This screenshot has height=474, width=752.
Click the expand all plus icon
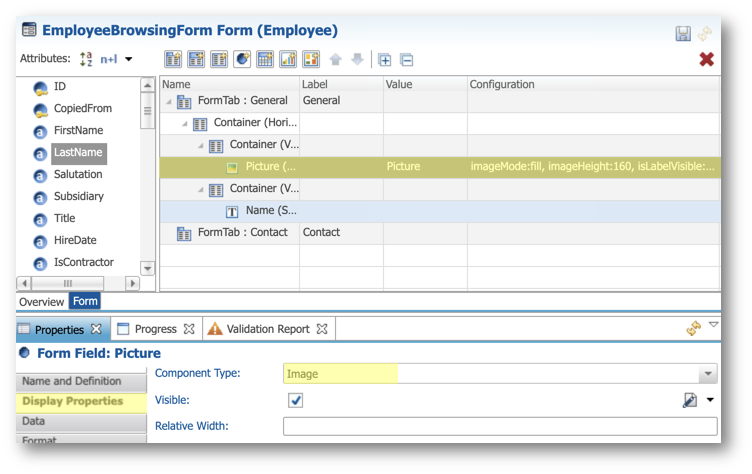point(385,59)
